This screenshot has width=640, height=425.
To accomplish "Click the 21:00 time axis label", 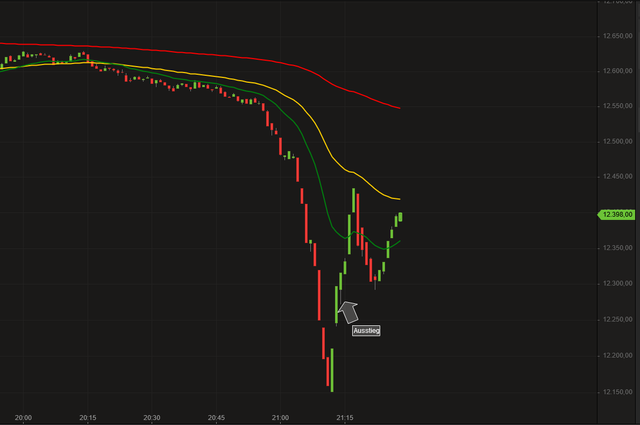I will pyautogui.click(x=280, y=418).
